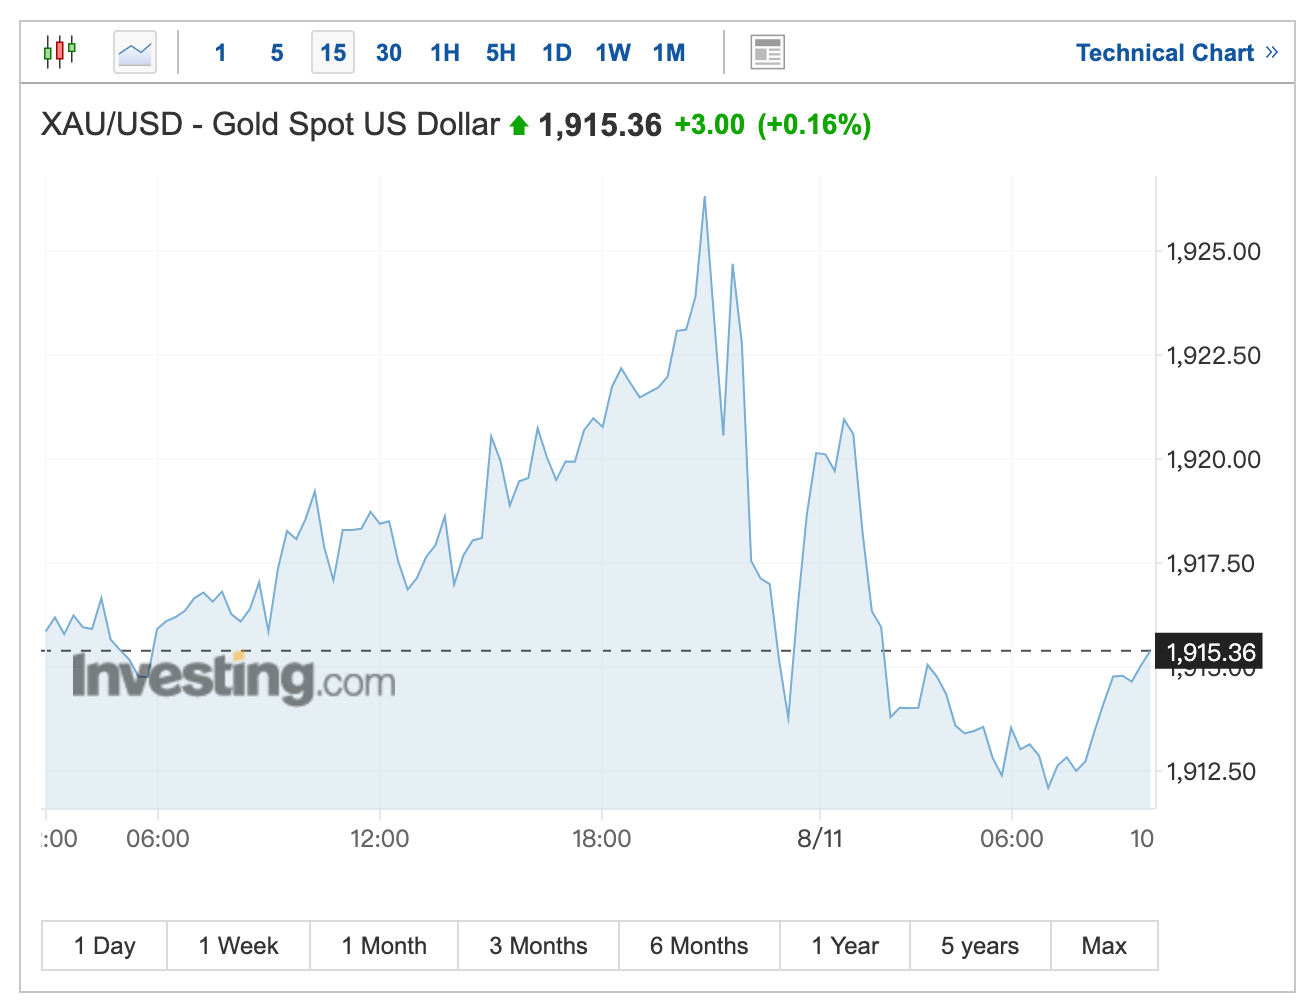Select the 1M interval
This screenshot has height=1008, width=1314.
click(x=669, y=53)
